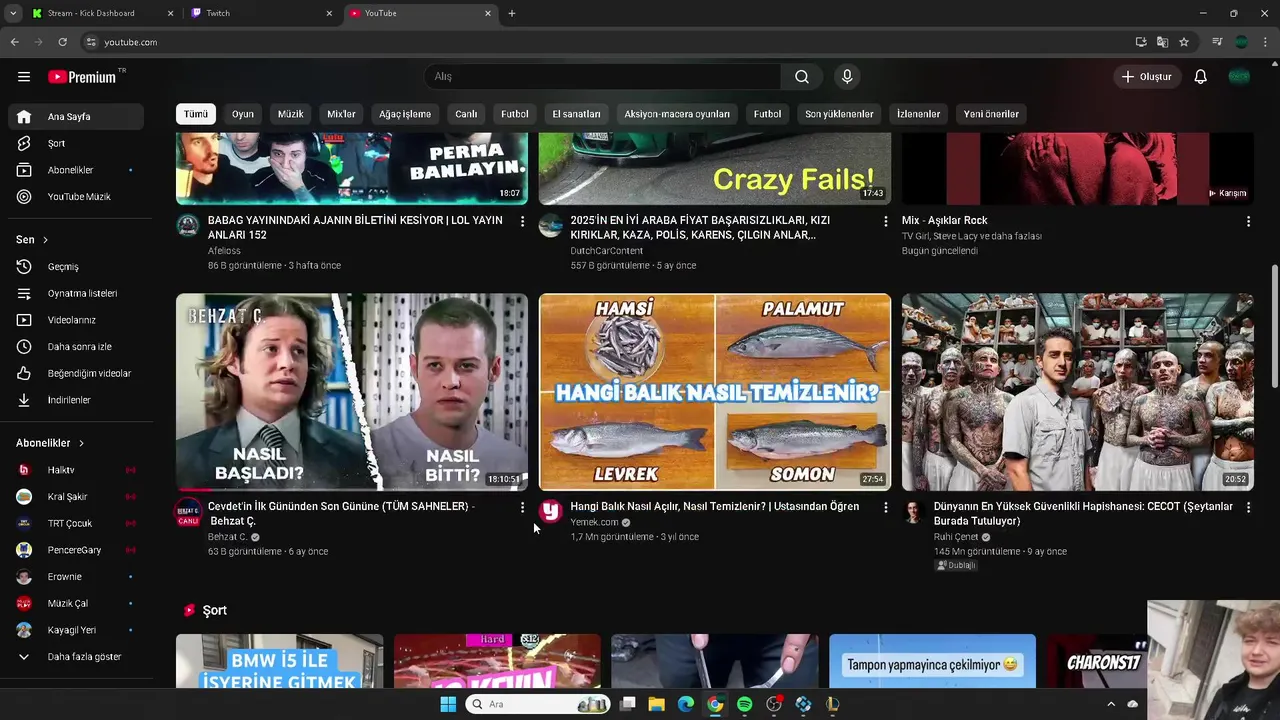
Task: Click the Oluştur create button
Action: [1146, 77]
